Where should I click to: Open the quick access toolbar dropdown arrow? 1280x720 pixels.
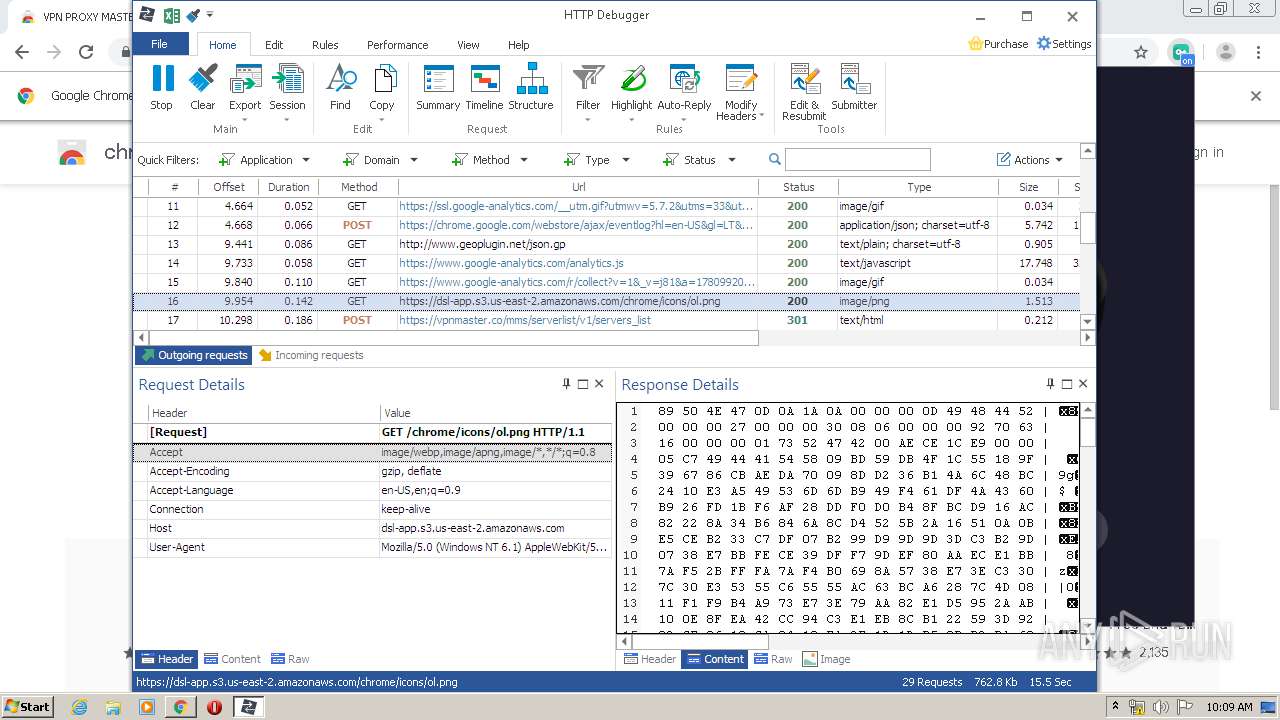tap(210, 16)
